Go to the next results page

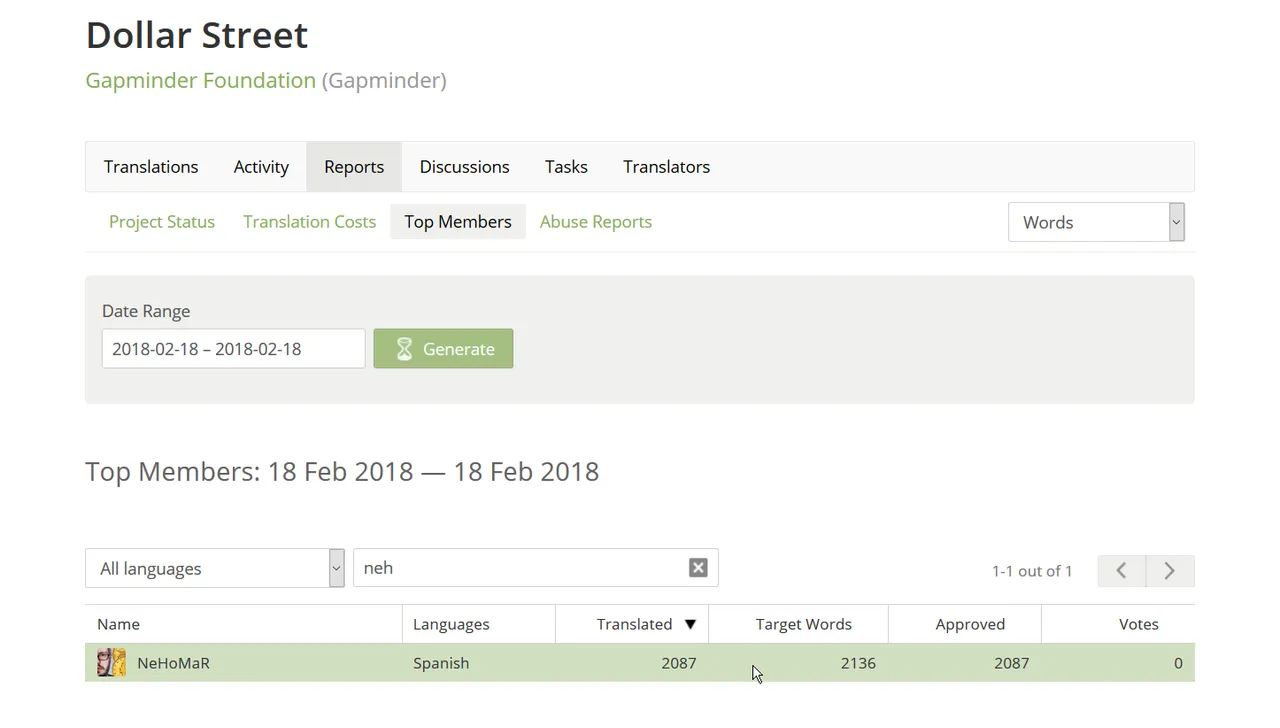(x=1170, y=570)
